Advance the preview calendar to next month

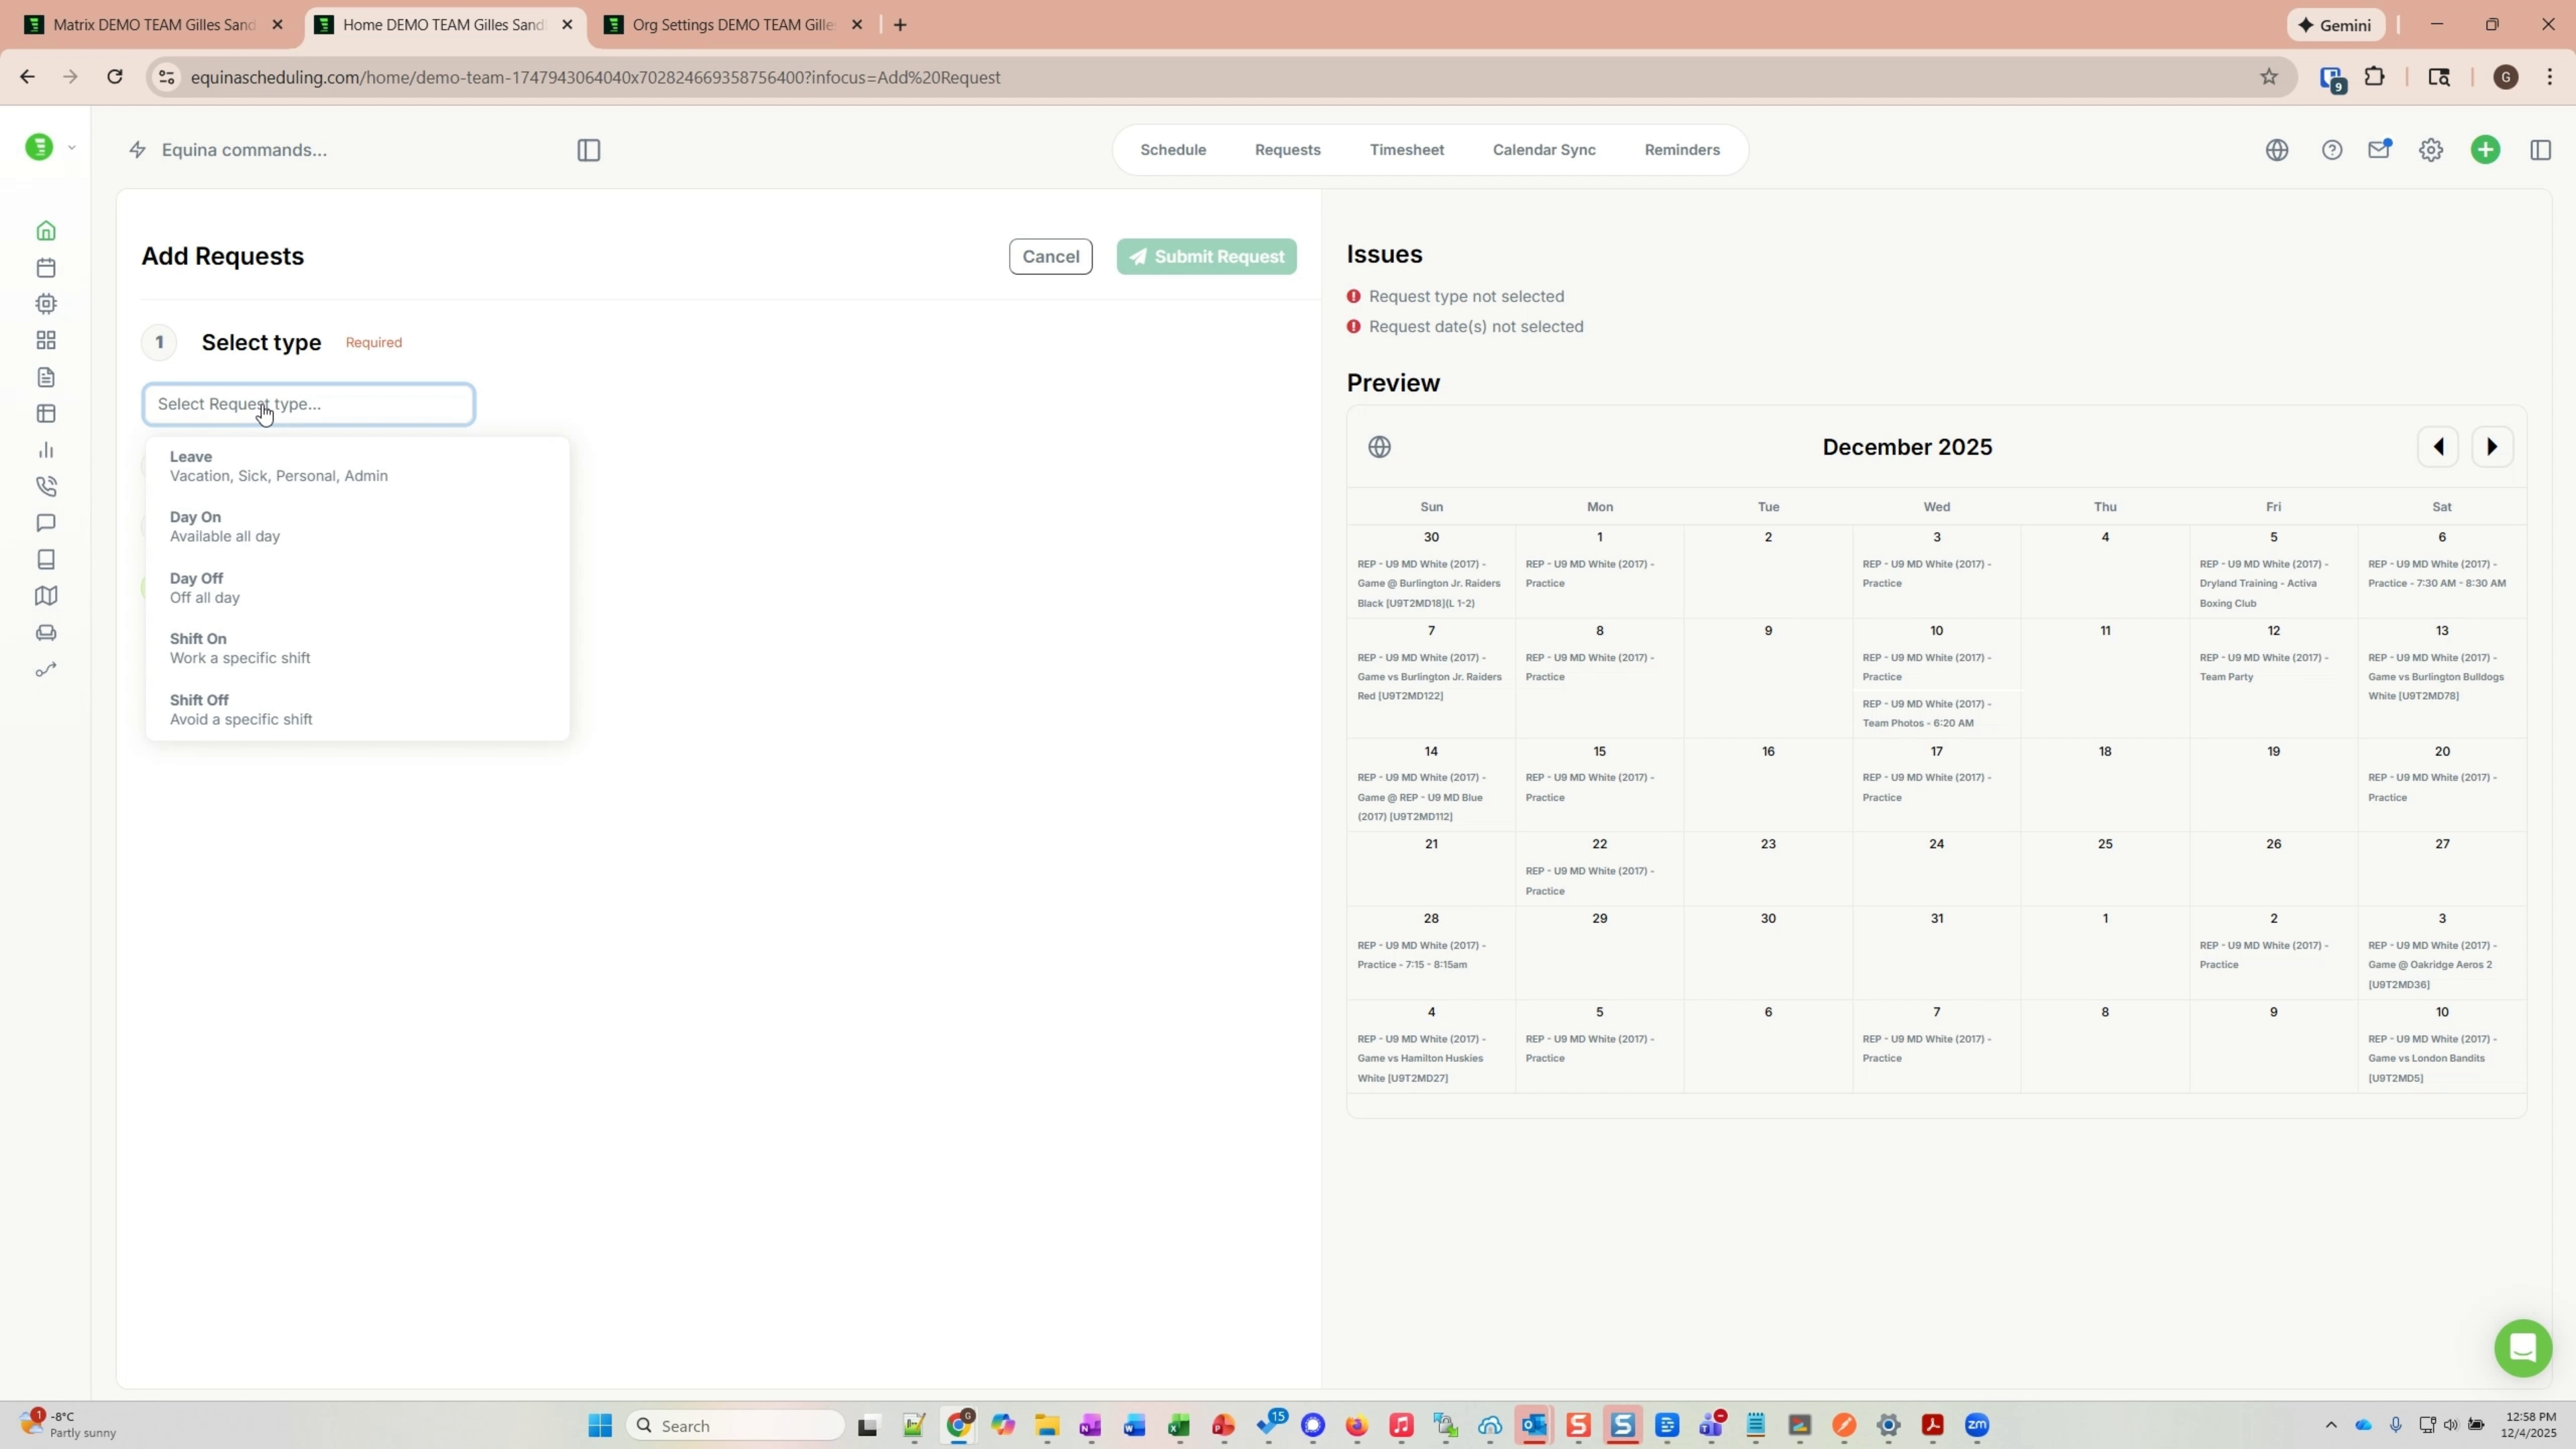[2492, 446]
